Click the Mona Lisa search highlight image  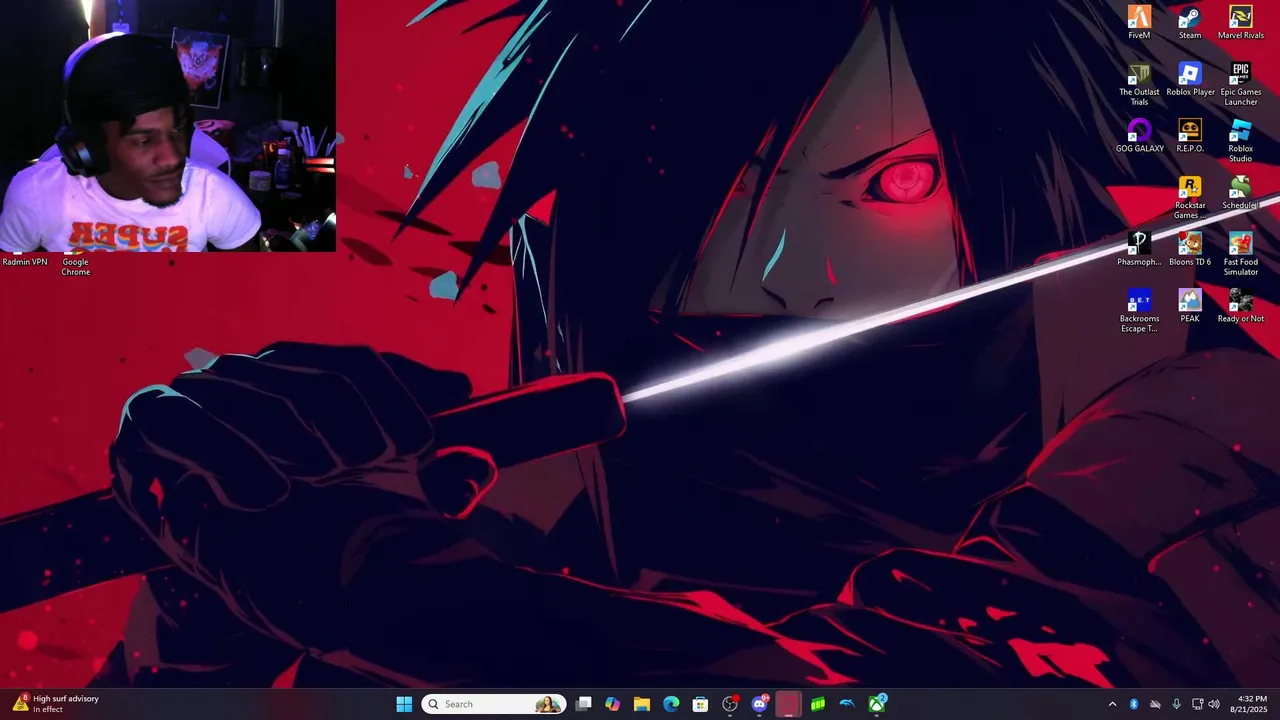tap(548, 704)
